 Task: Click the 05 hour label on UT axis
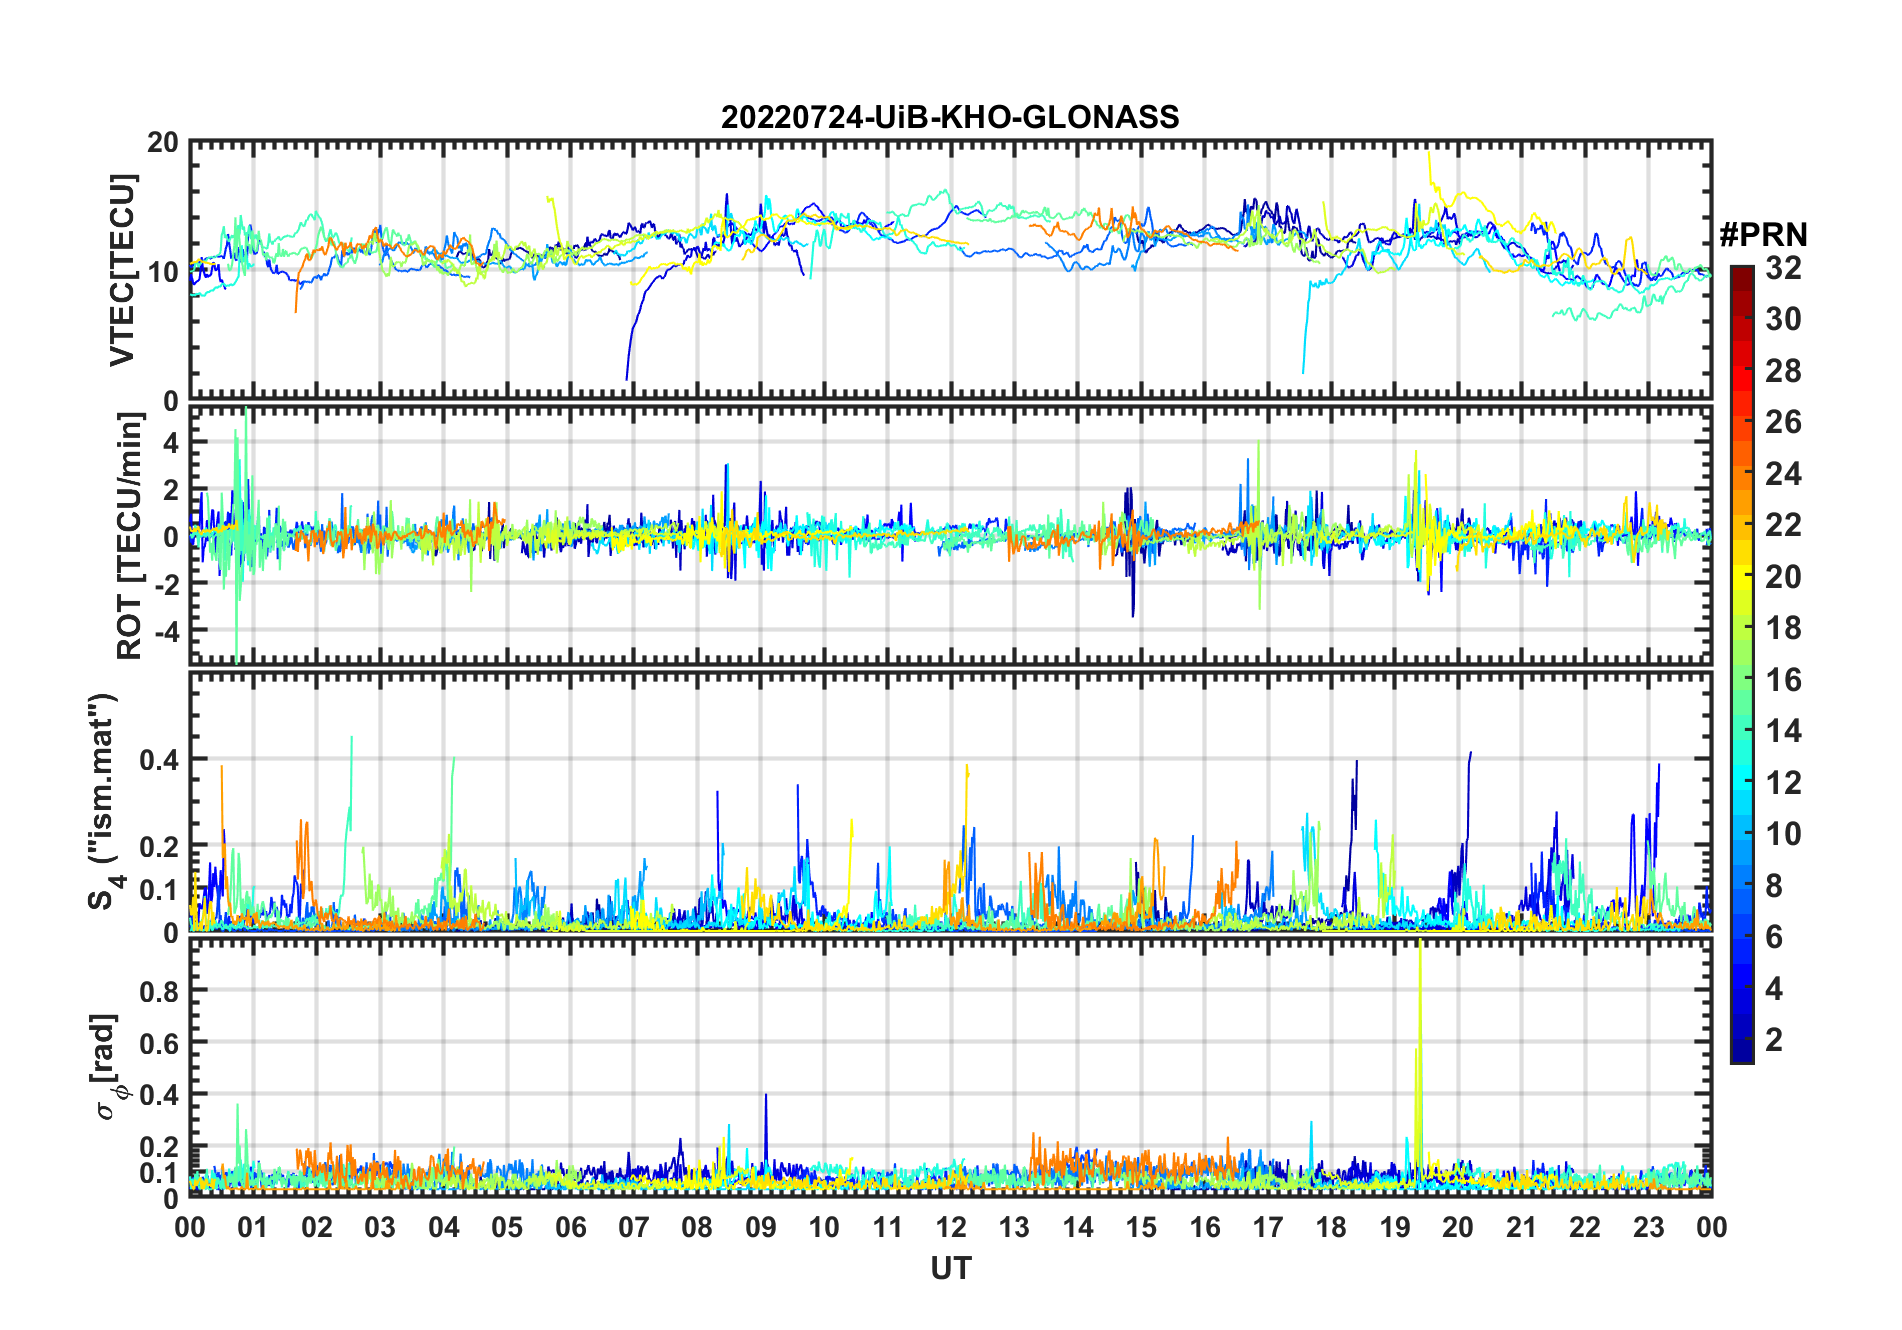507,1228
